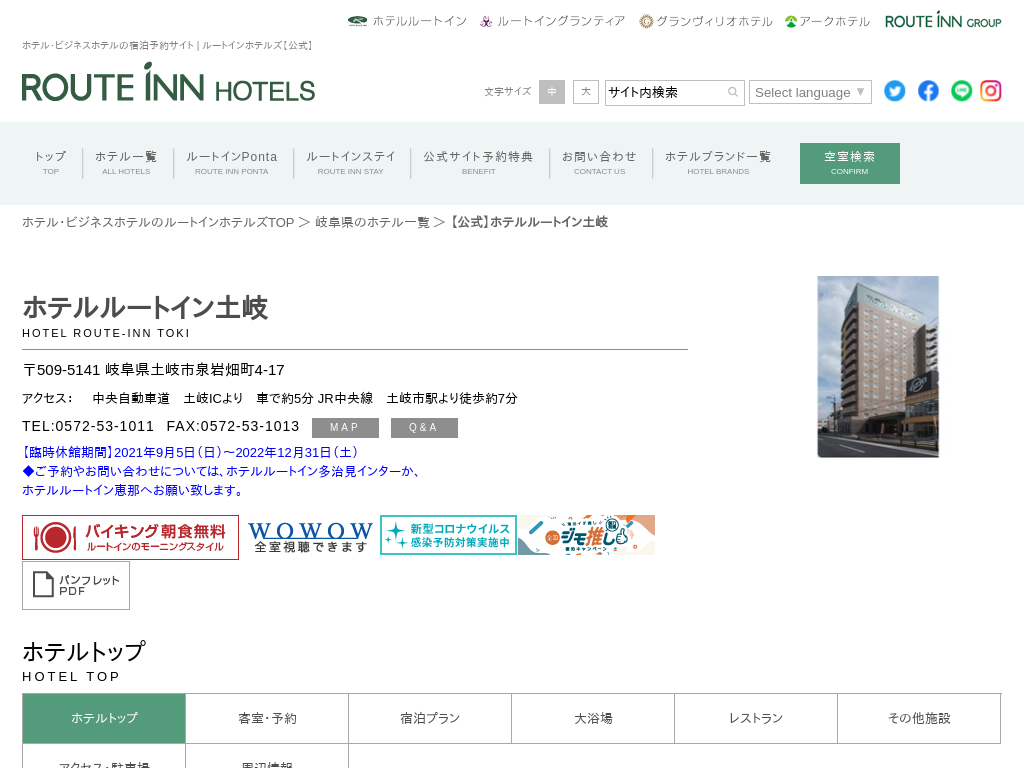Go to トップ in navigation
The height and width of the screenshot is (768, 1024).
tap(51, 163)
